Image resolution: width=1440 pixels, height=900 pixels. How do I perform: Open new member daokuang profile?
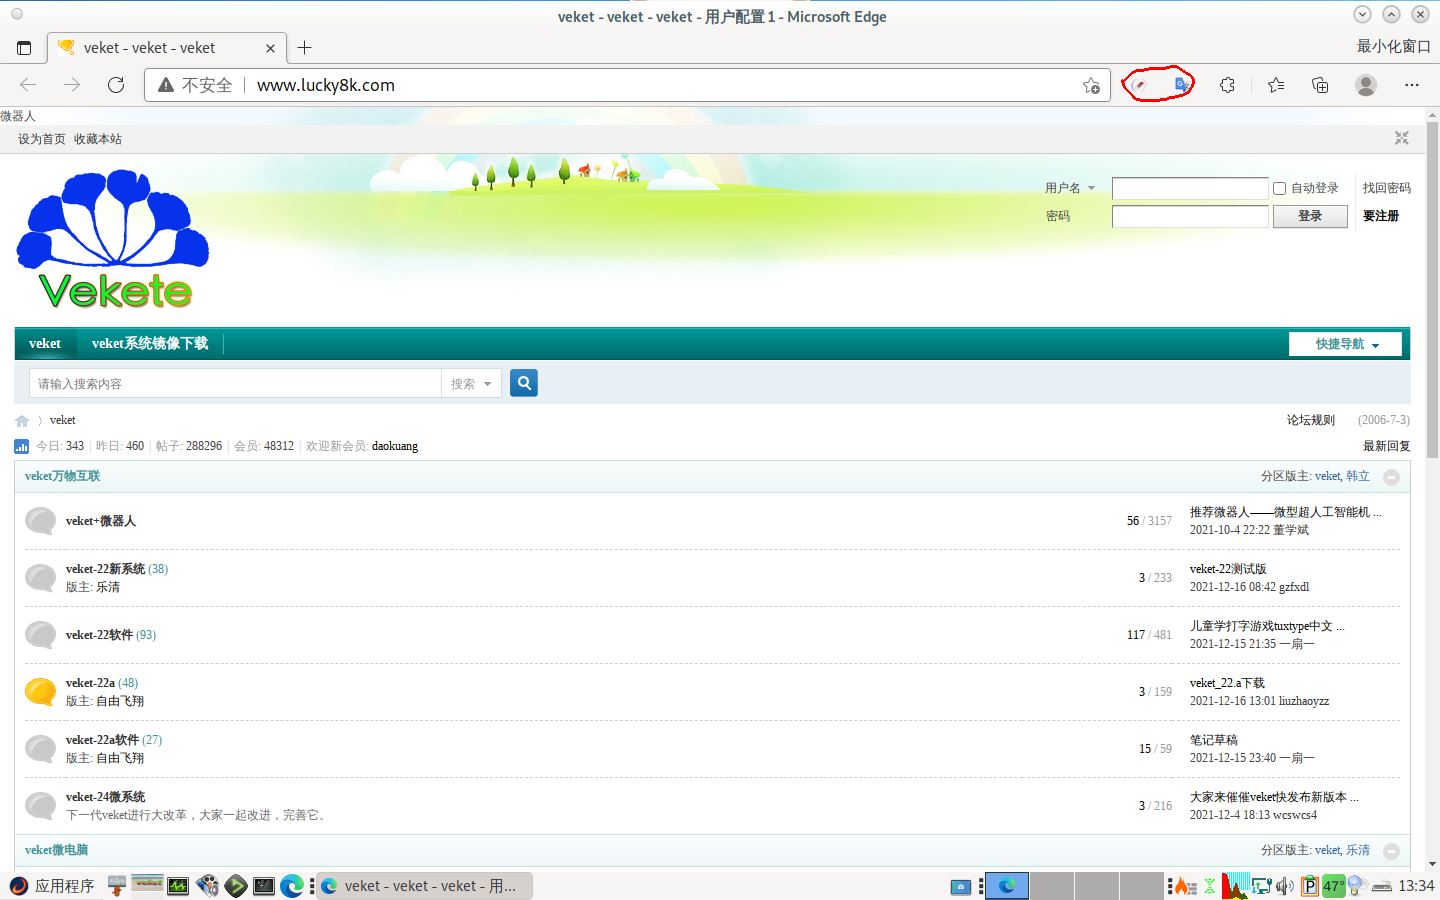[395, 446]
